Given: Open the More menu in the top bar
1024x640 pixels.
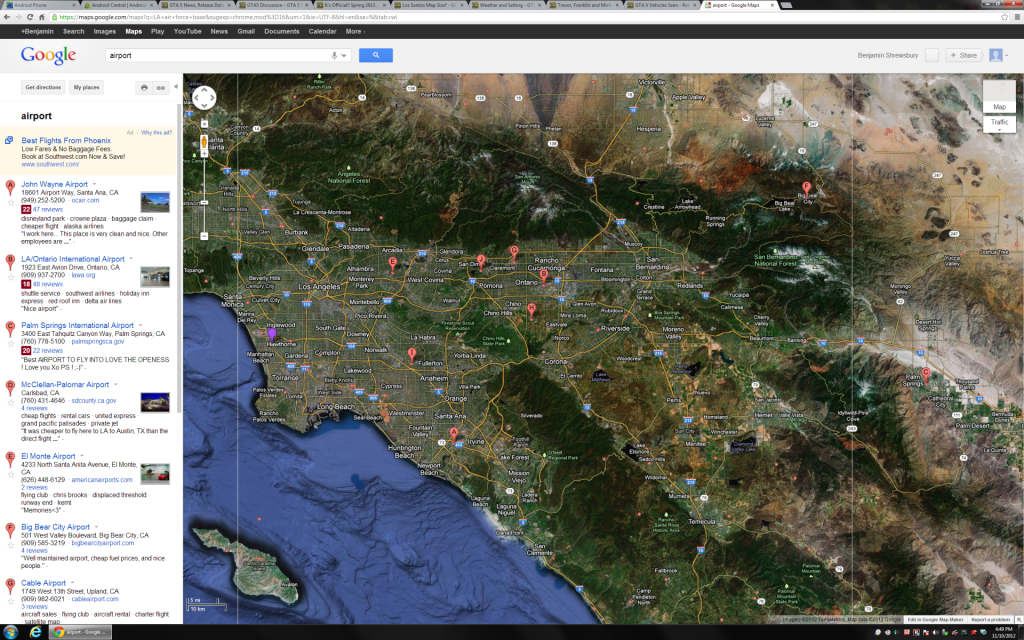Looking at the screenshot, I should click(353, 31).
